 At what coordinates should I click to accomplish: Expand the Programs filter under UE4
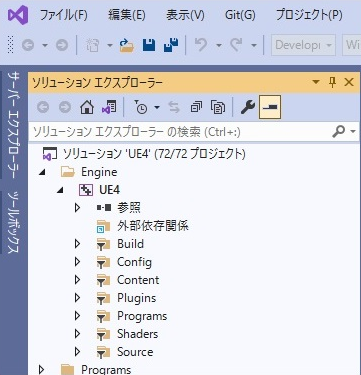(78, 316)
